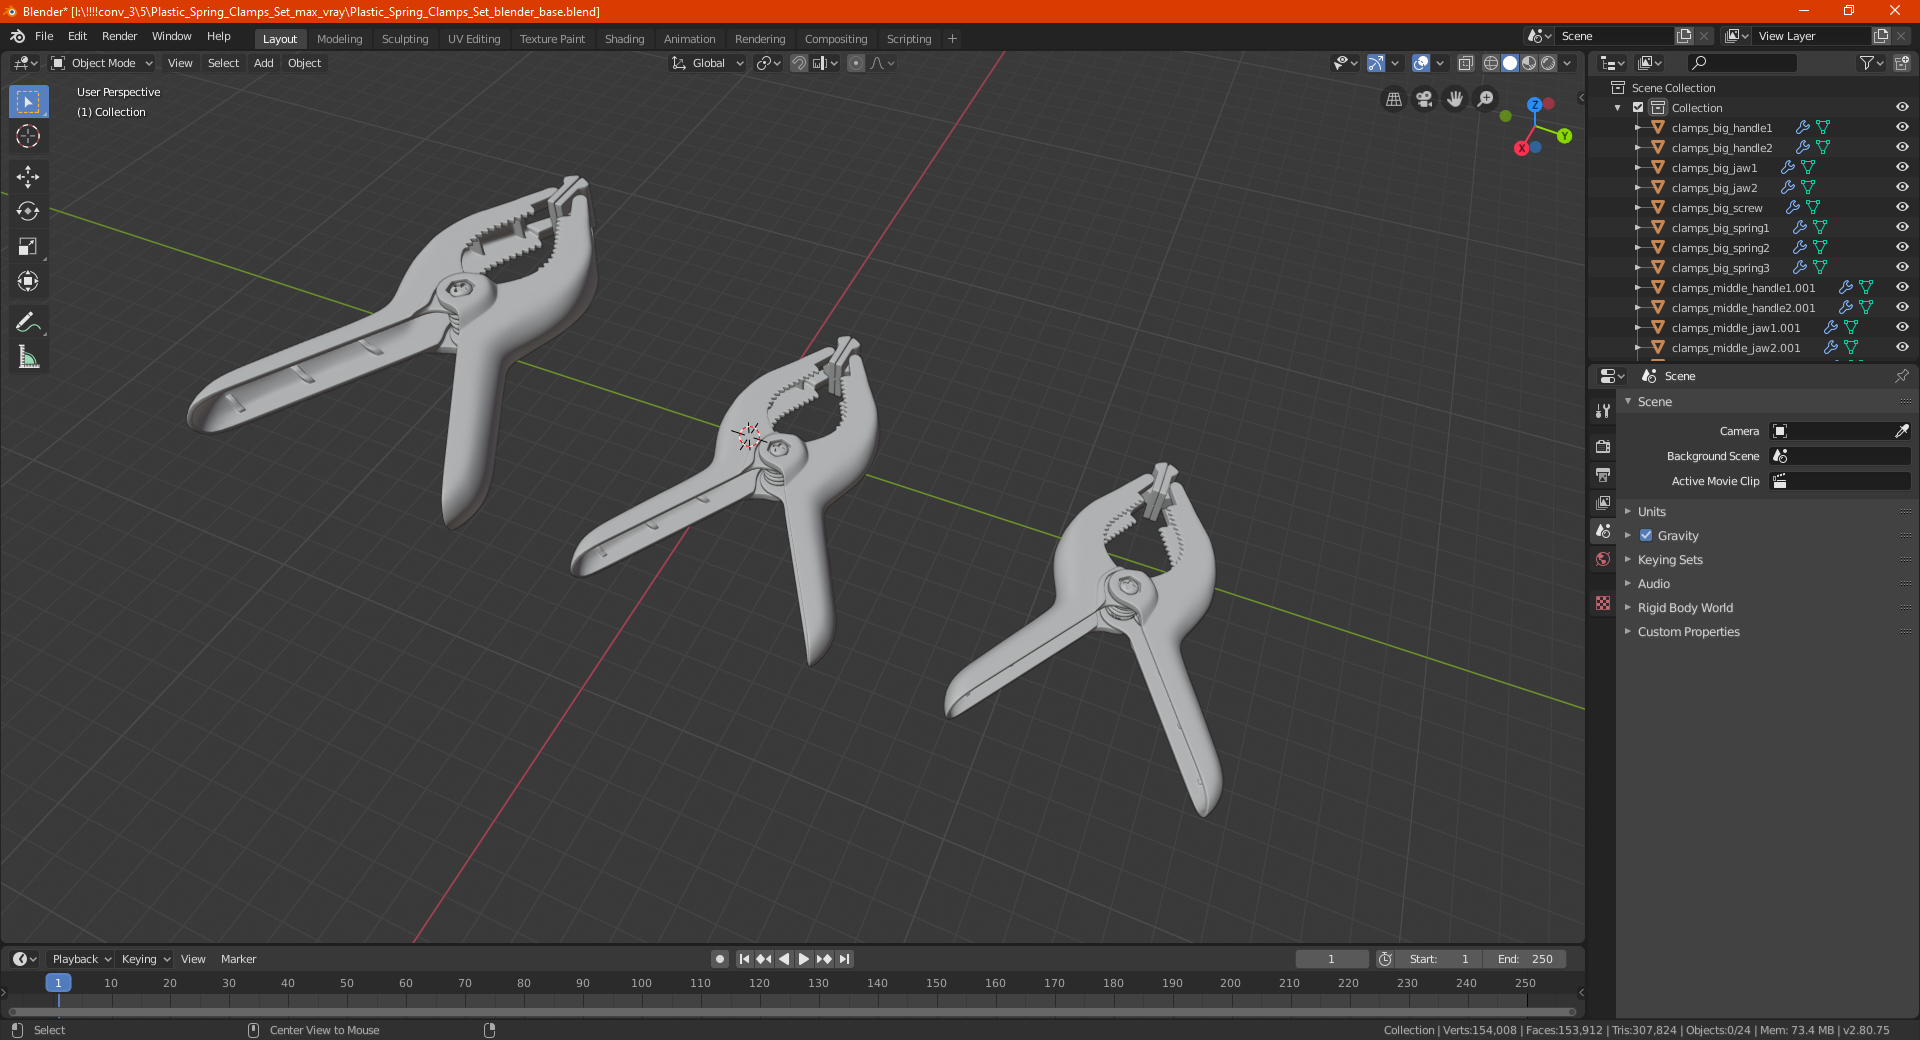Switch to wireframe viewport shading
The width and height of the screenshot is (1920, 1040).
coord(1491,63)
